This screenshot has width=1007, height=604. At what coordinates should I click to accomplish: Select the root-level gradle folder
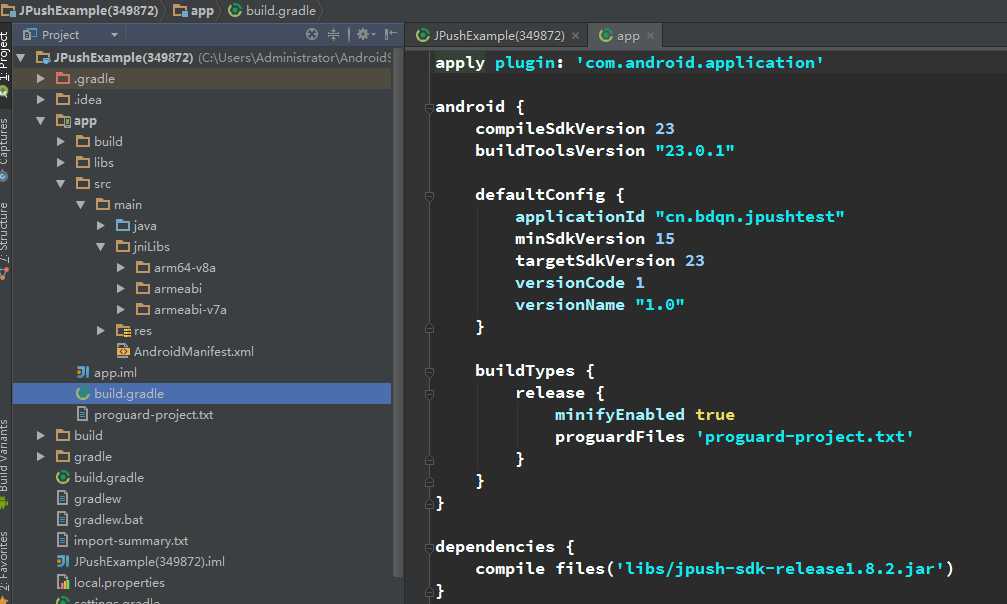92,456
